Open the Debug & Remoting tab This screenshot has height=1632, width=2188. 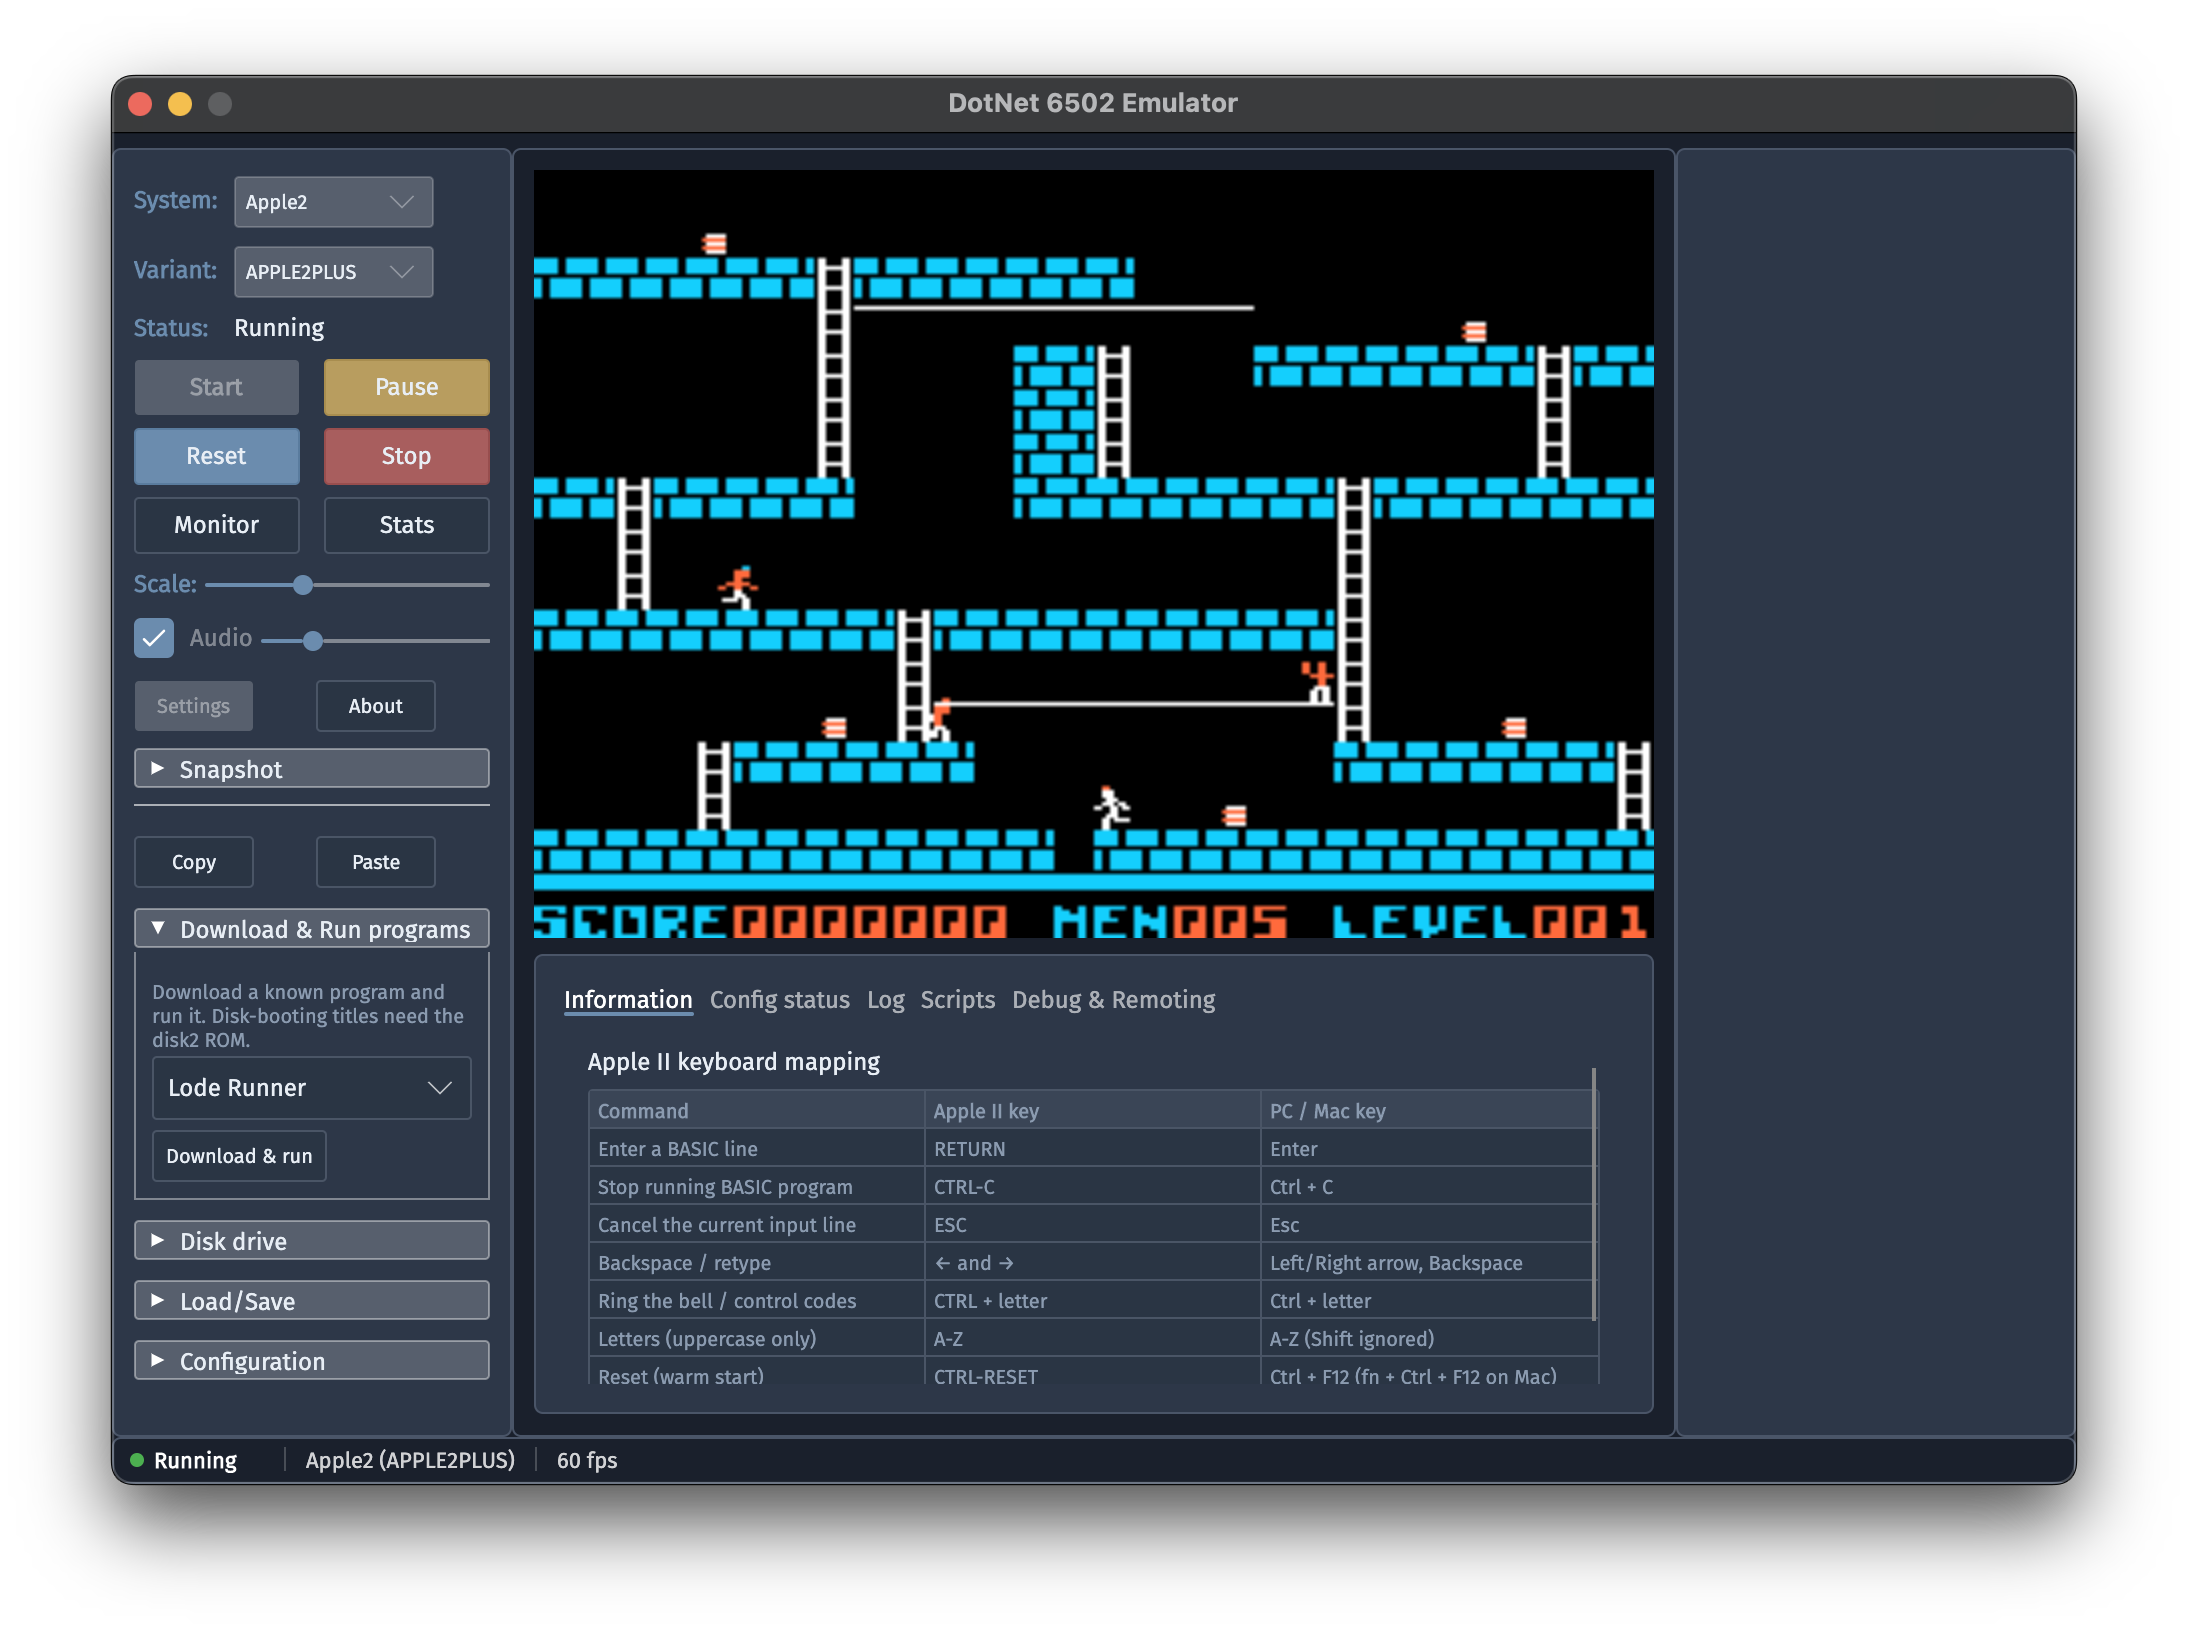[1113, 1000]
